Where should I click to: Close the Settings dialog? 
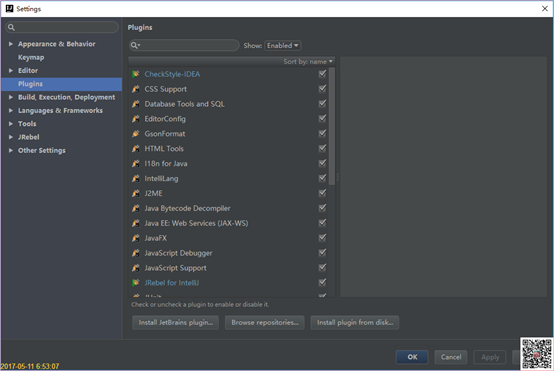(545, 8)
